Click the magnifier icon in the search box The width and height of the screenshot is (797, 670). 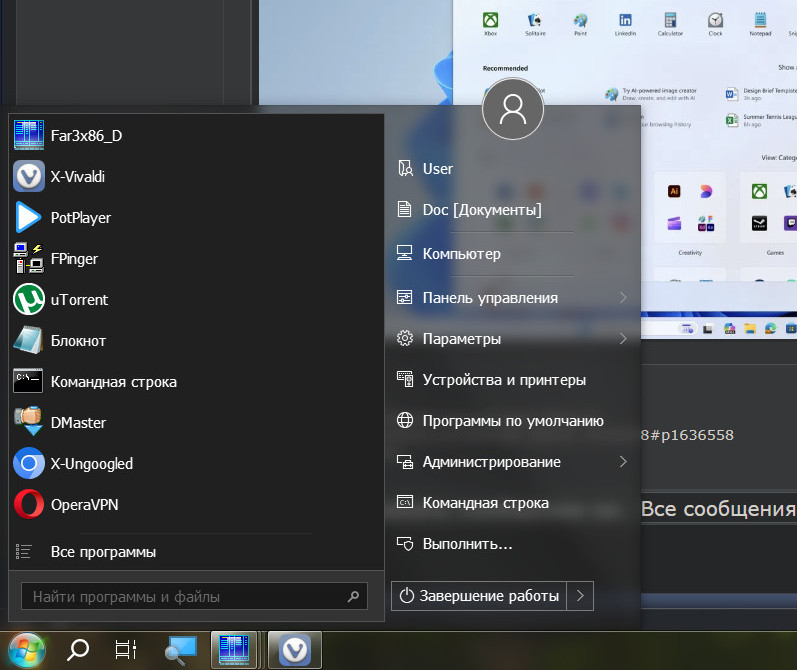pos(353,596)
